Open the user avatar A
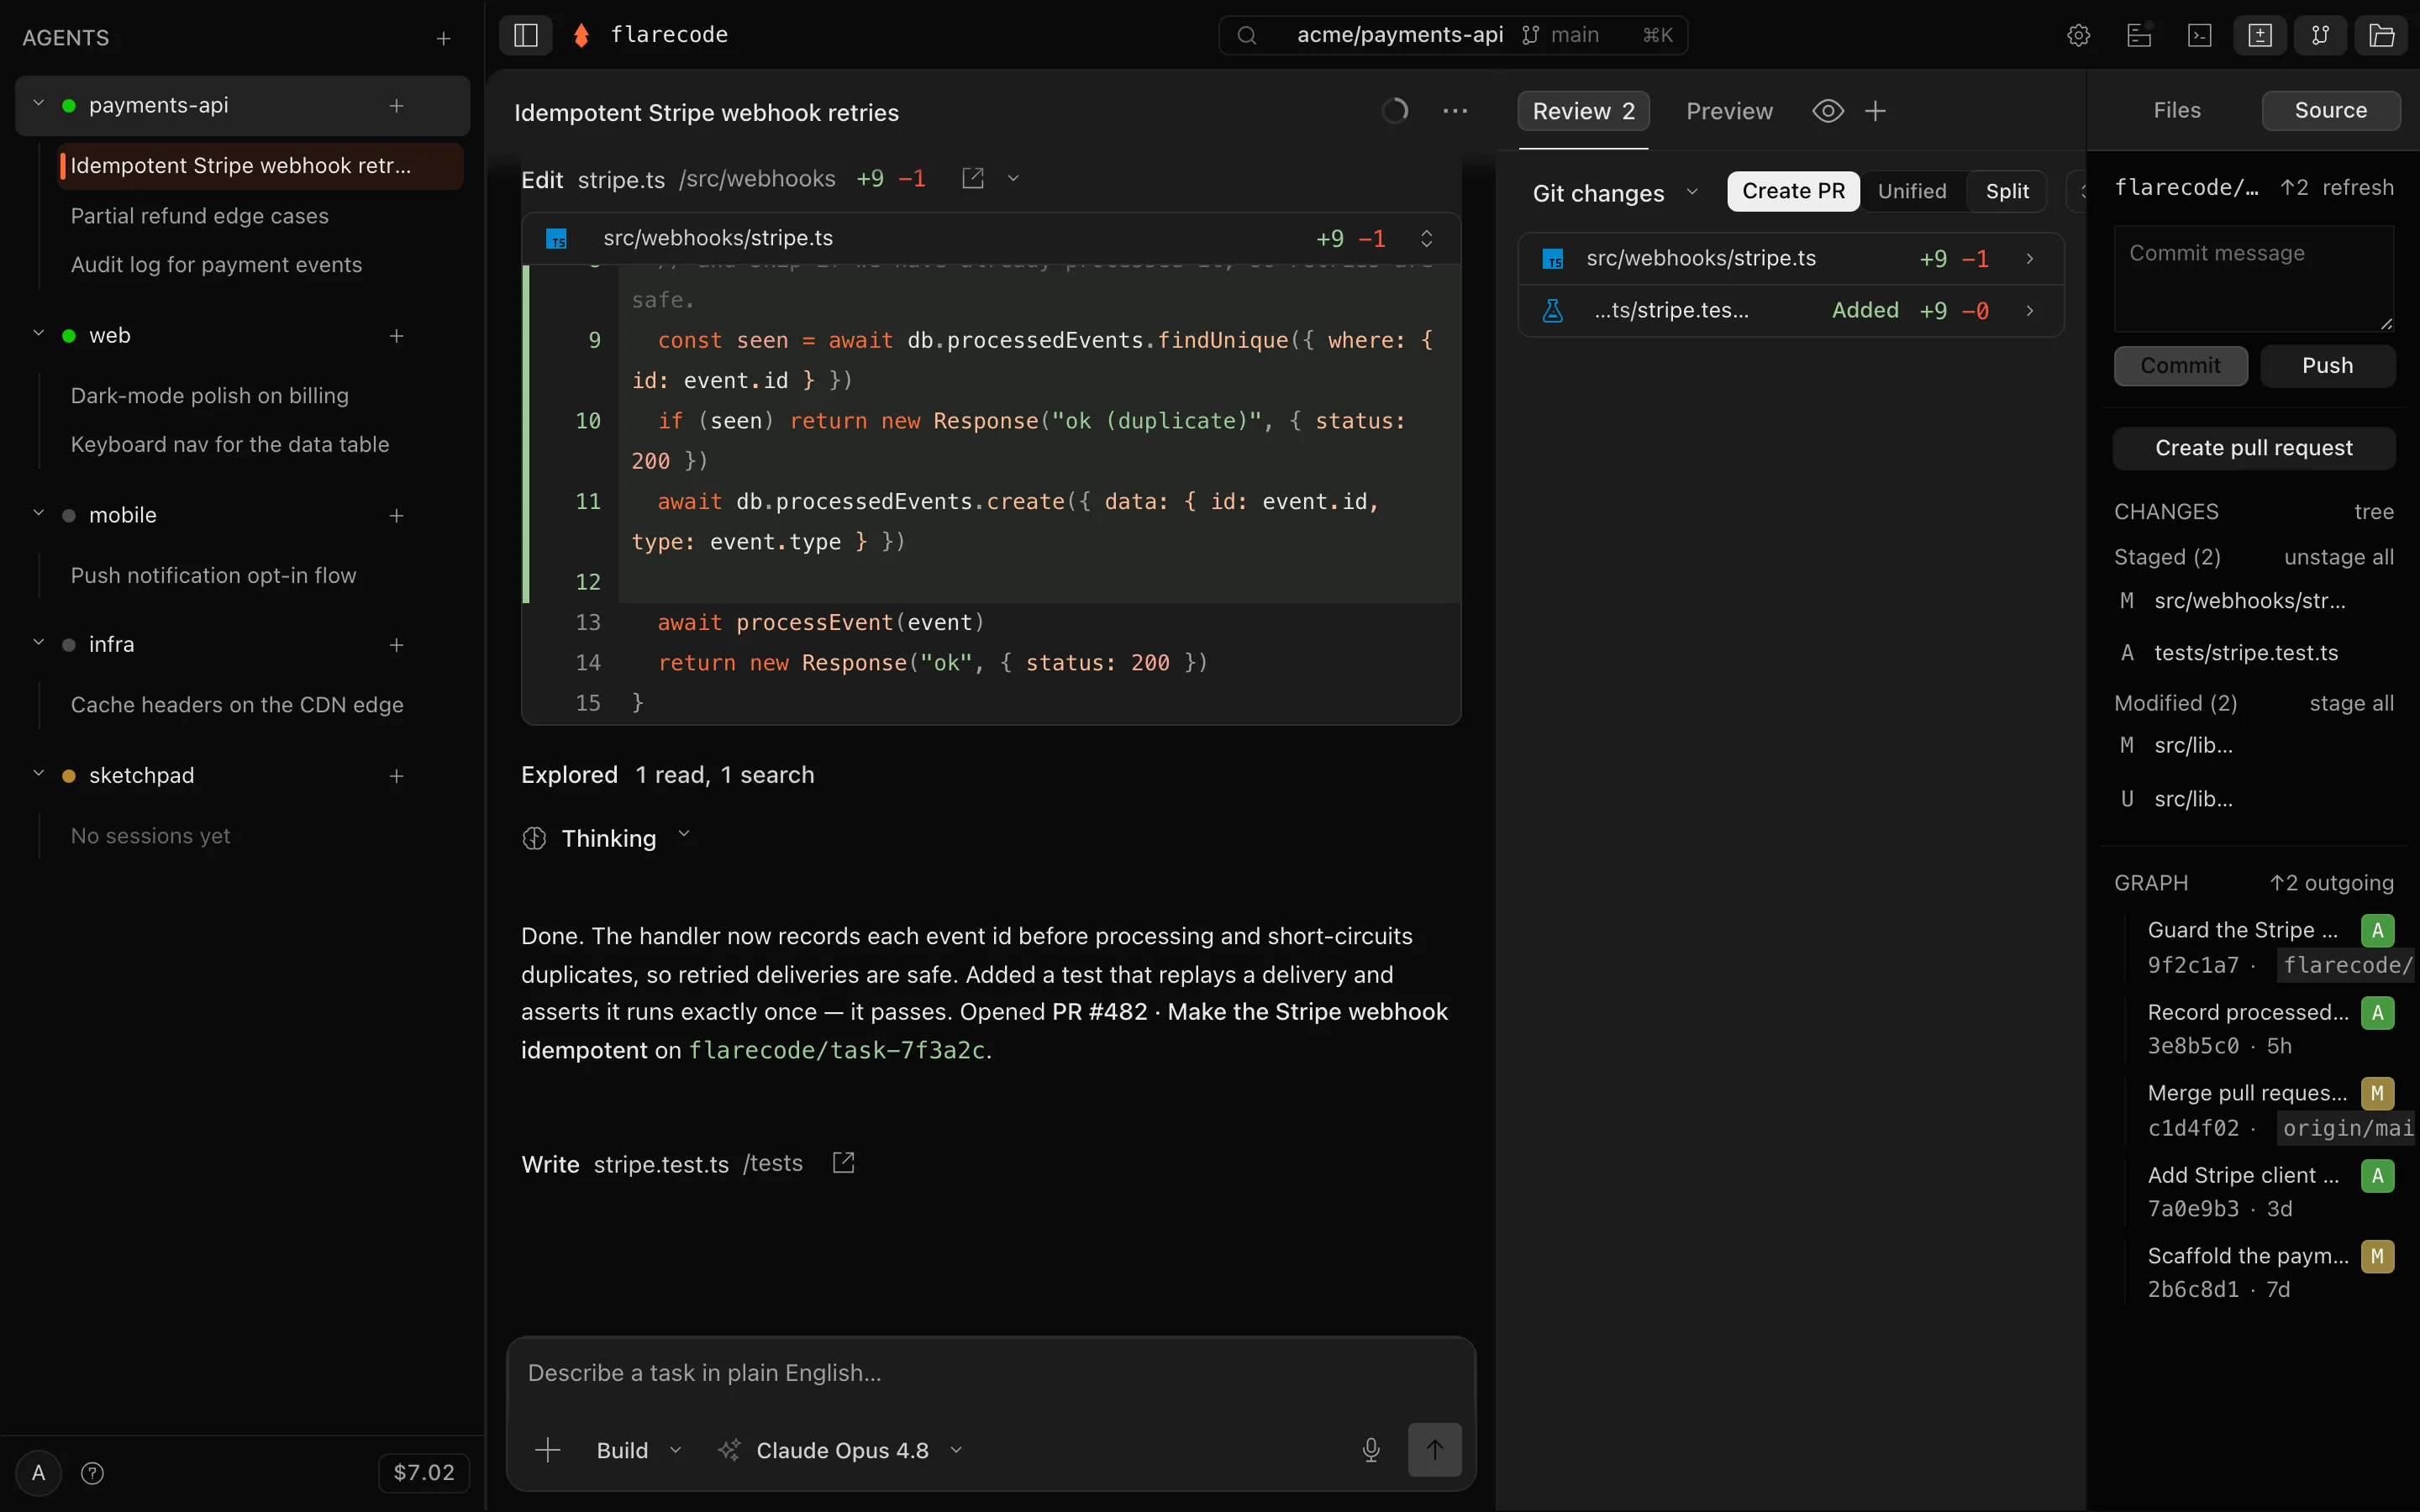Viewport: 2420px width, 1512px height. (x=38, y=1473)
